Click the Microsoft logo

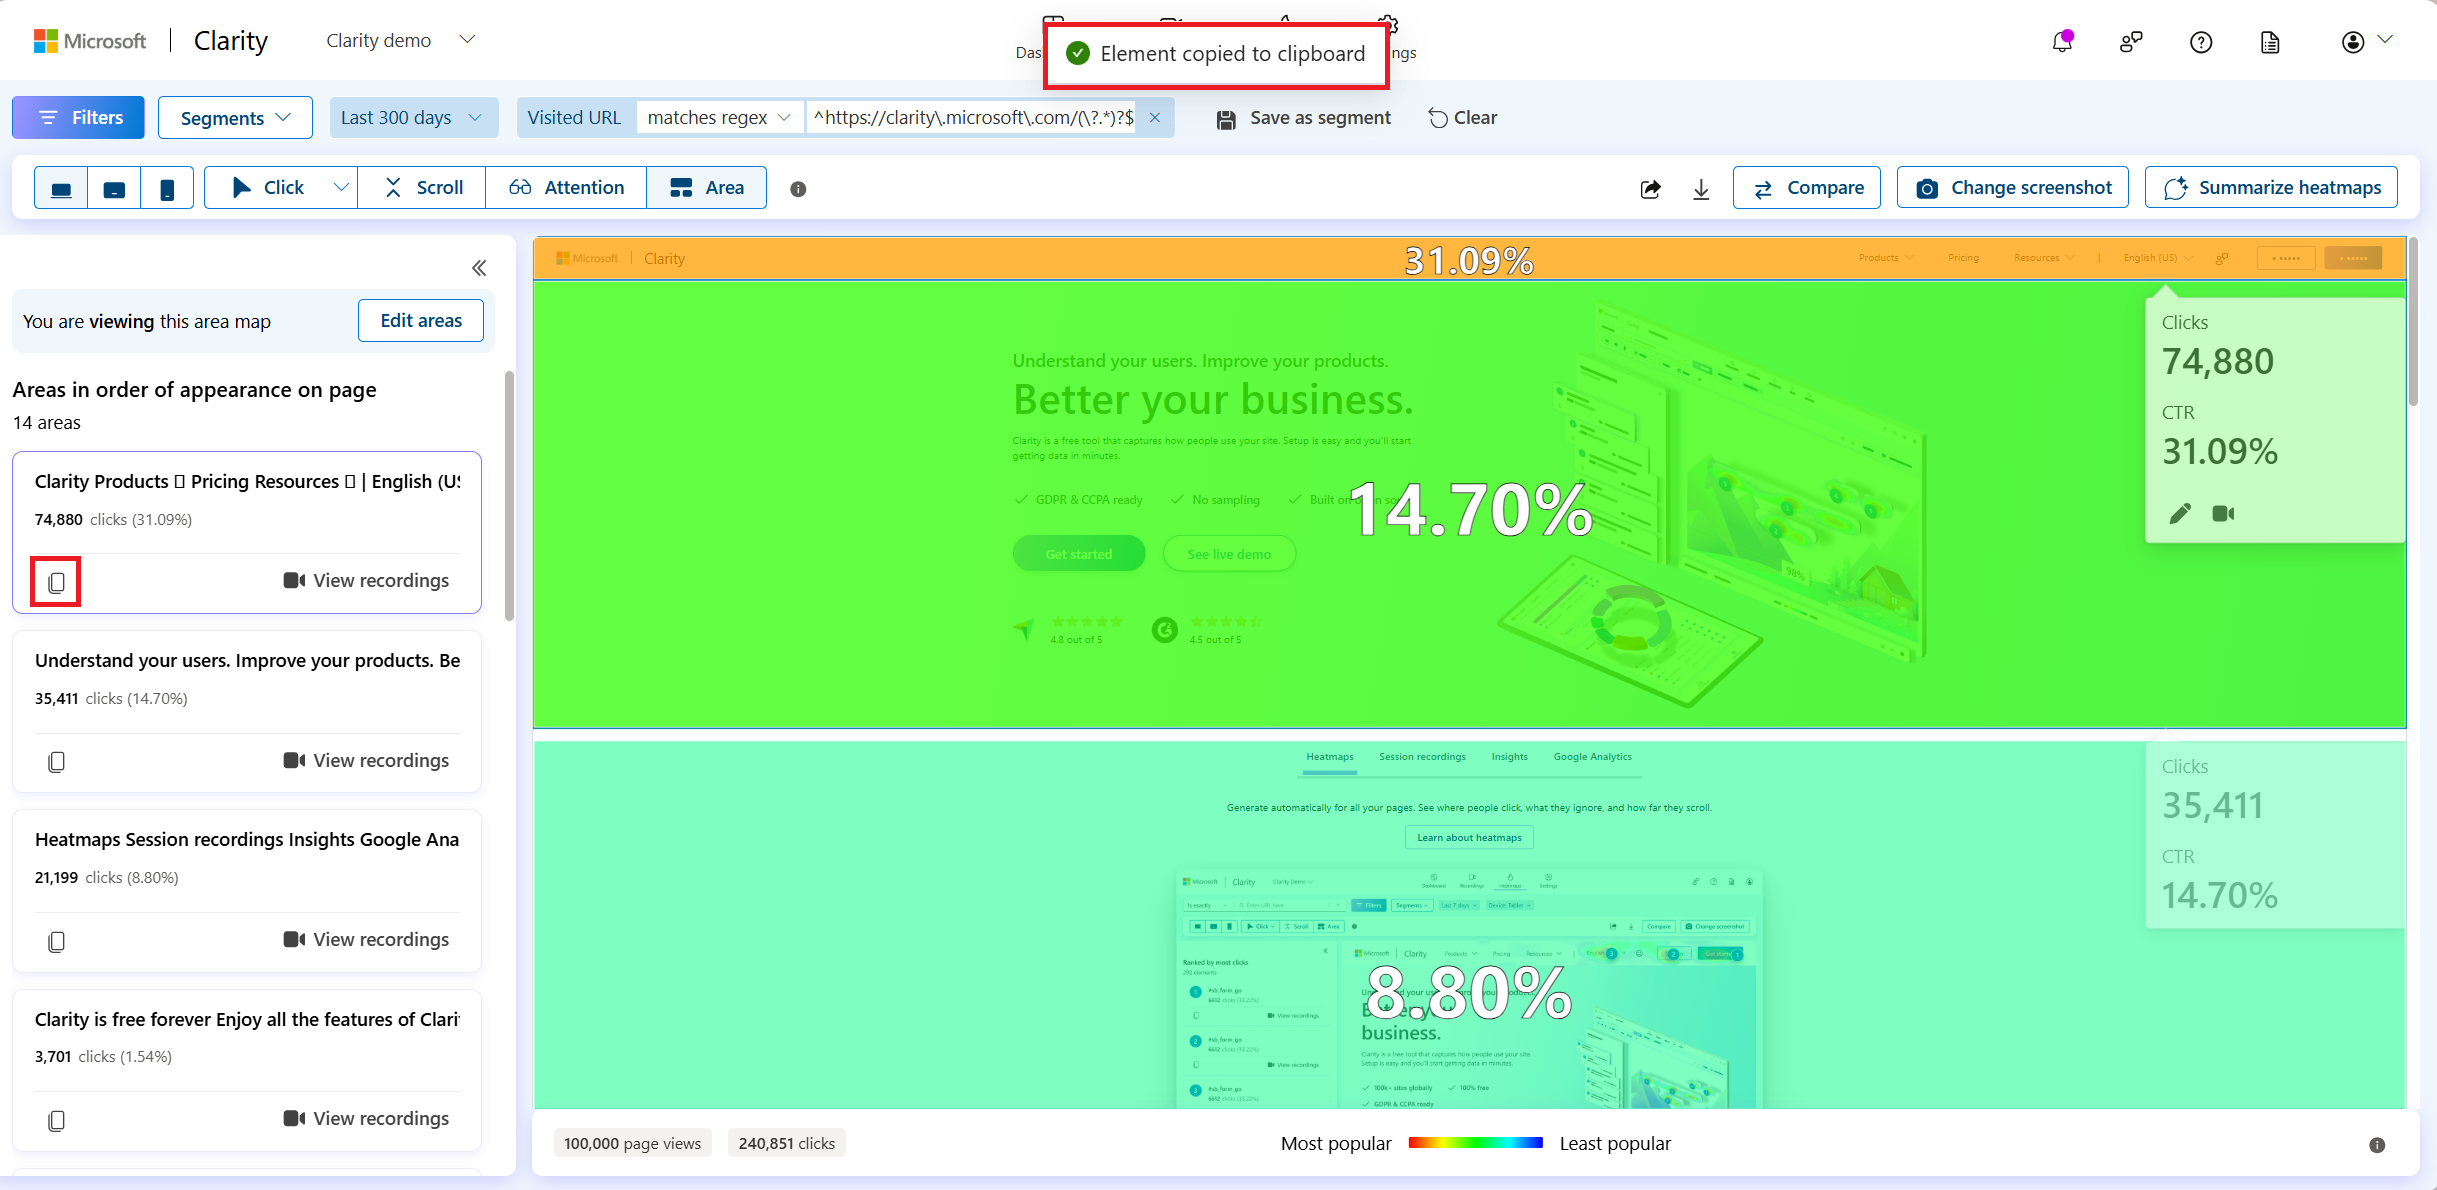[90, 41]
